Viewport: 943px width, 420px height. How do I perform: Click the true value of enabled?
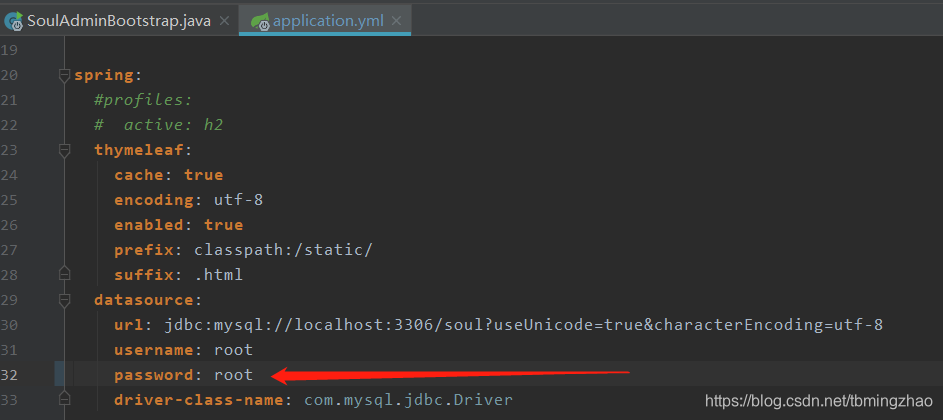pyautogui.click(x=224, y=225)
